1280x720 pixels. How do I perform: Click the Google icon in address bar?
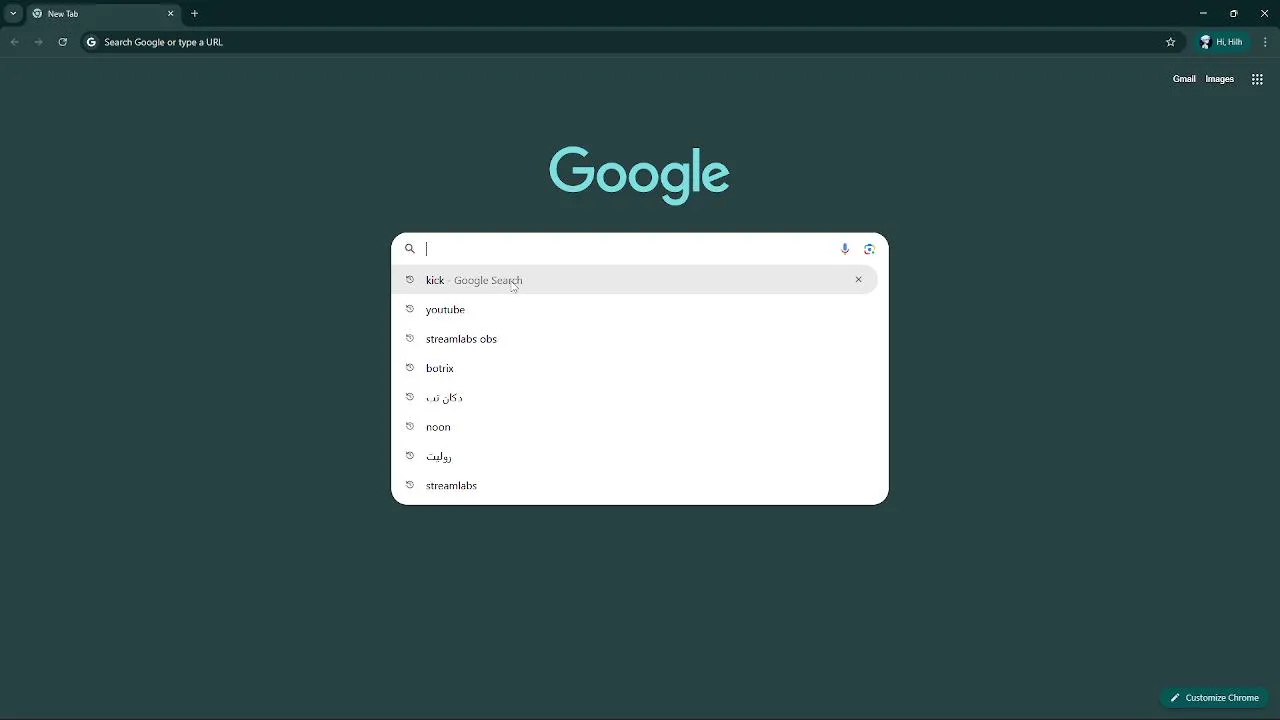coord(91,42)
